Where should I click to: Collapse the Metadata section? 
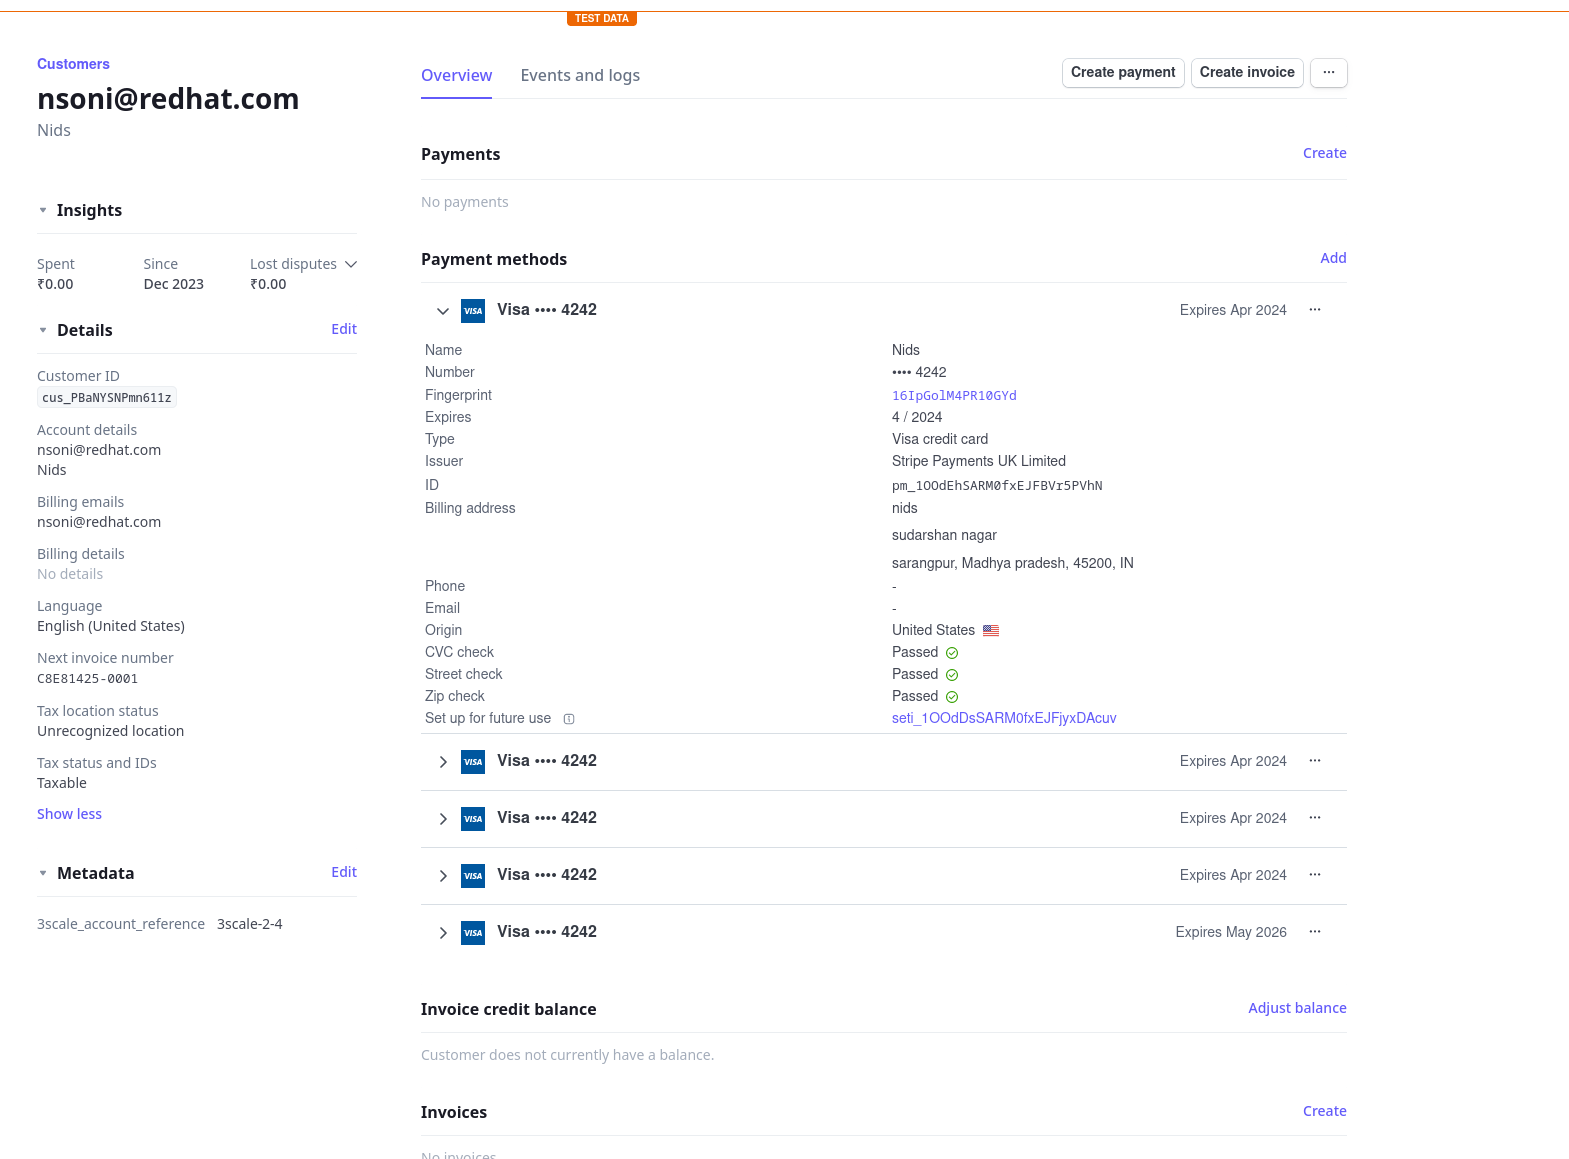pyautogui.click(x=43, y=873)
